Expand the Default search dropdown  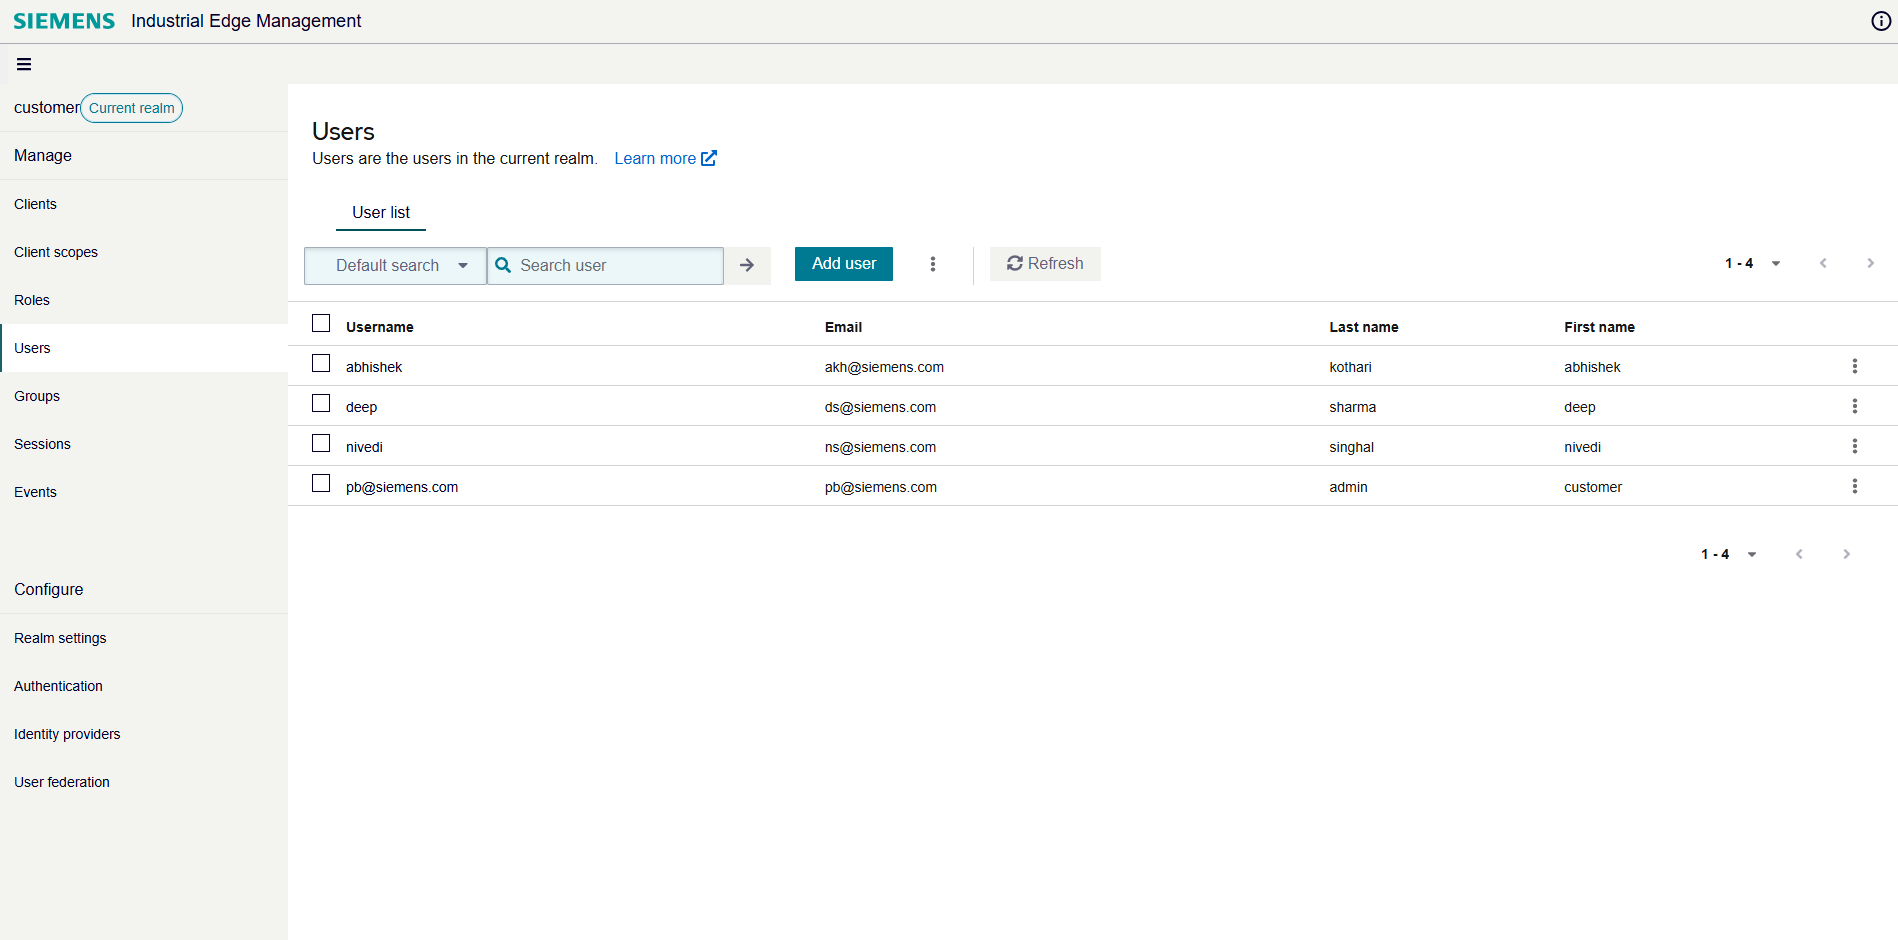pyautogui.click(x=395, y=265)
